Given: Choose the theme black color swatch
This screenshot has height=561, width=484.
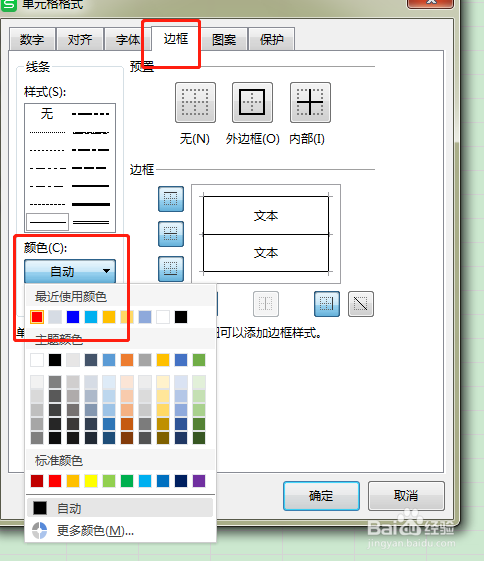Looking at the screenshot, I should tap(55, 360).
